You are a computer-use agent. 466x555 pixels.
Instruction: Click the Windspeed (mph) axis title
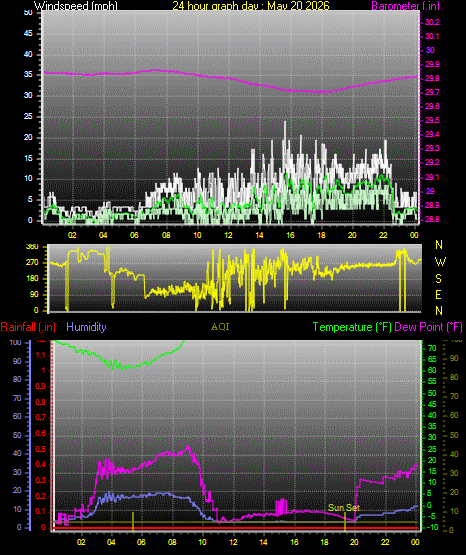75,6
